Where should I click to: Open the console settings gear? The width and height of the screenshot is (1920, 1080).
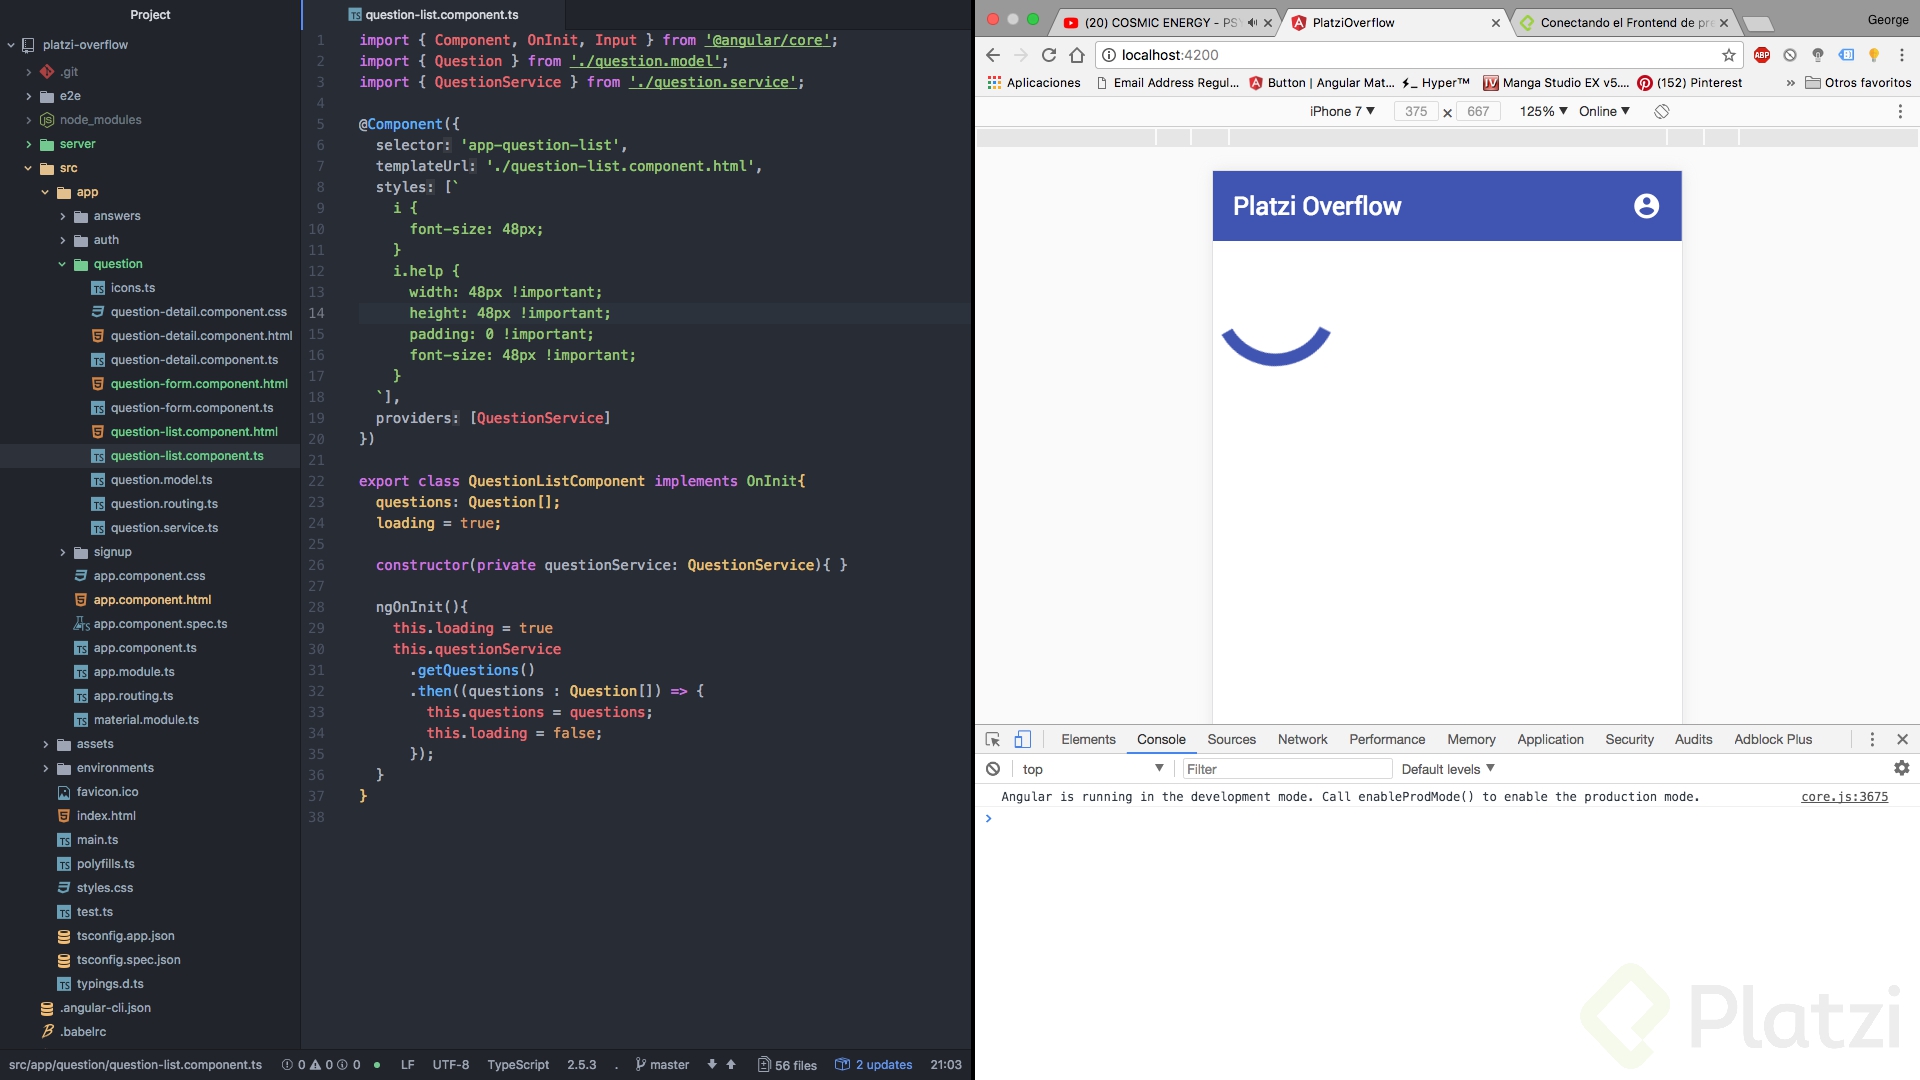(x=1901, y=768)
